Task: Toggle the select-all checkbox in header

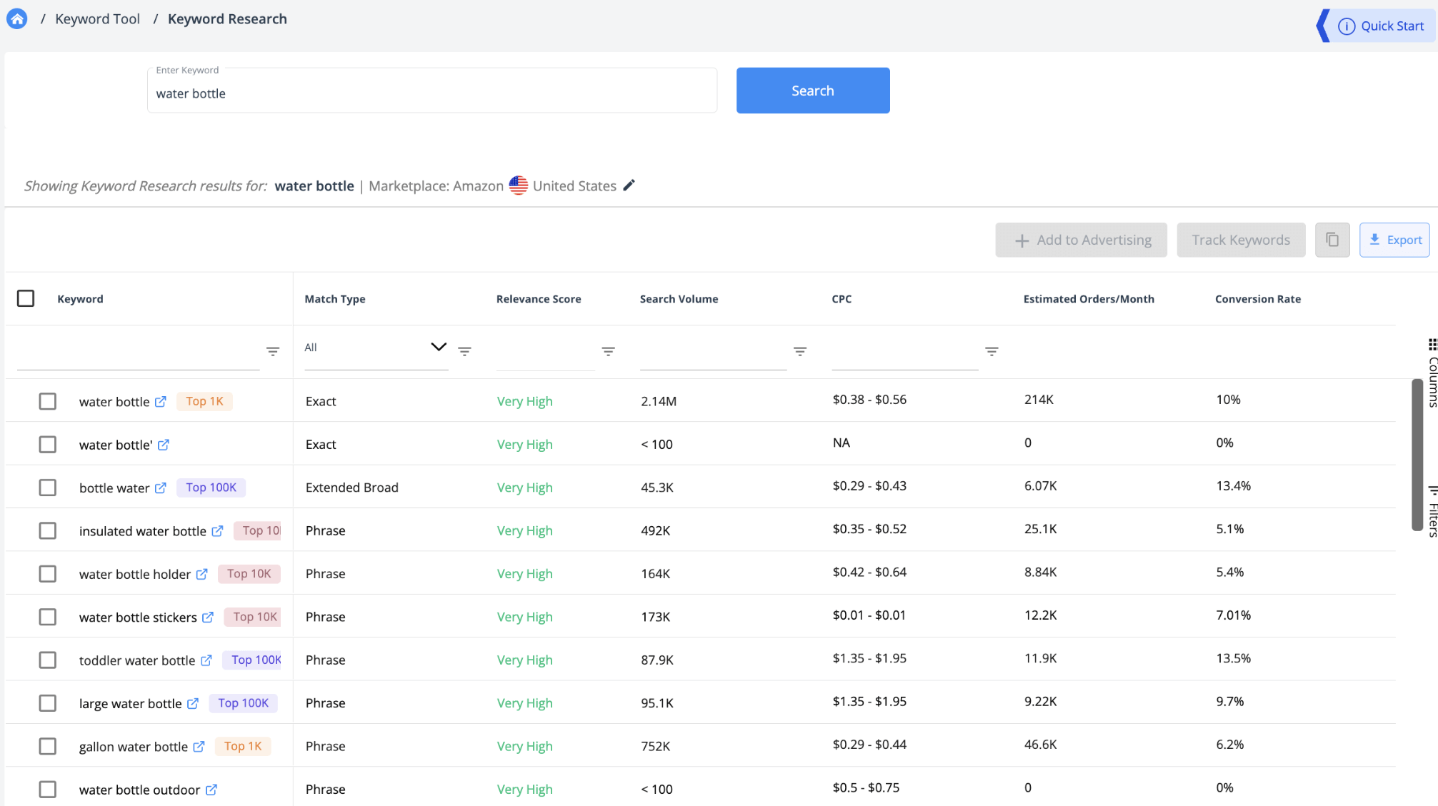Action: pos(26,299)
